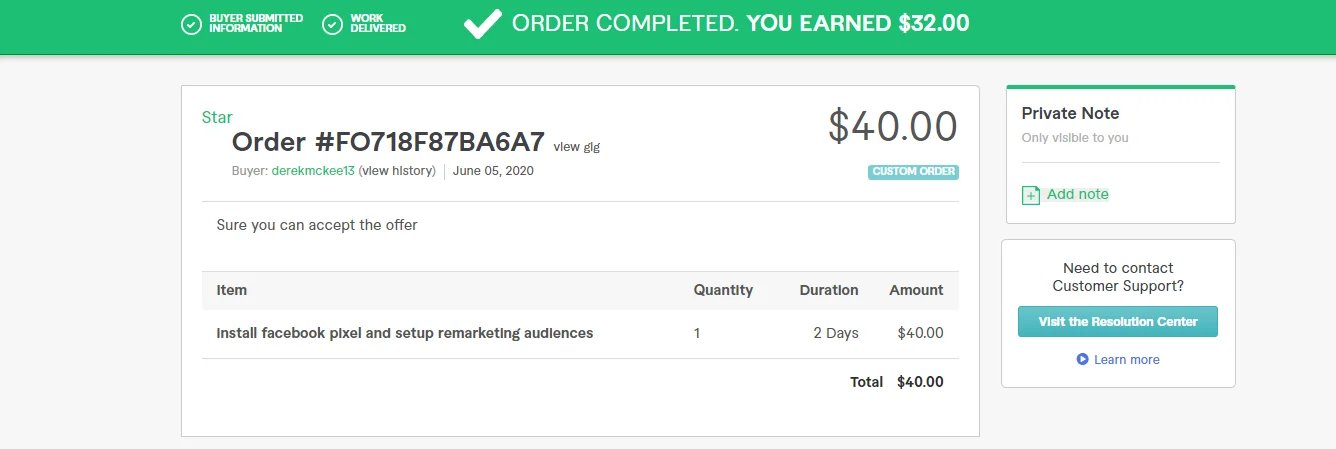Screen dimensions: 1336x449
Task: Open the view gig link
Action: (x=576, y=146)
